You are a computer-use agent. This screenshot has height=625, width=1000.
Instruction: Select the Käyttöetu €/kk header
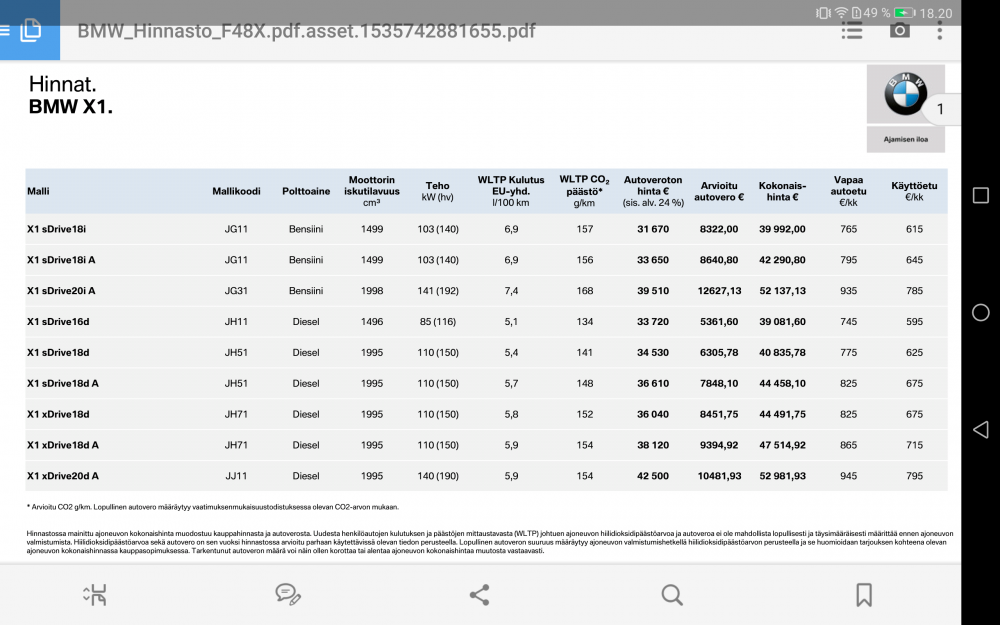pyautogui.click(x=914, y=191)
